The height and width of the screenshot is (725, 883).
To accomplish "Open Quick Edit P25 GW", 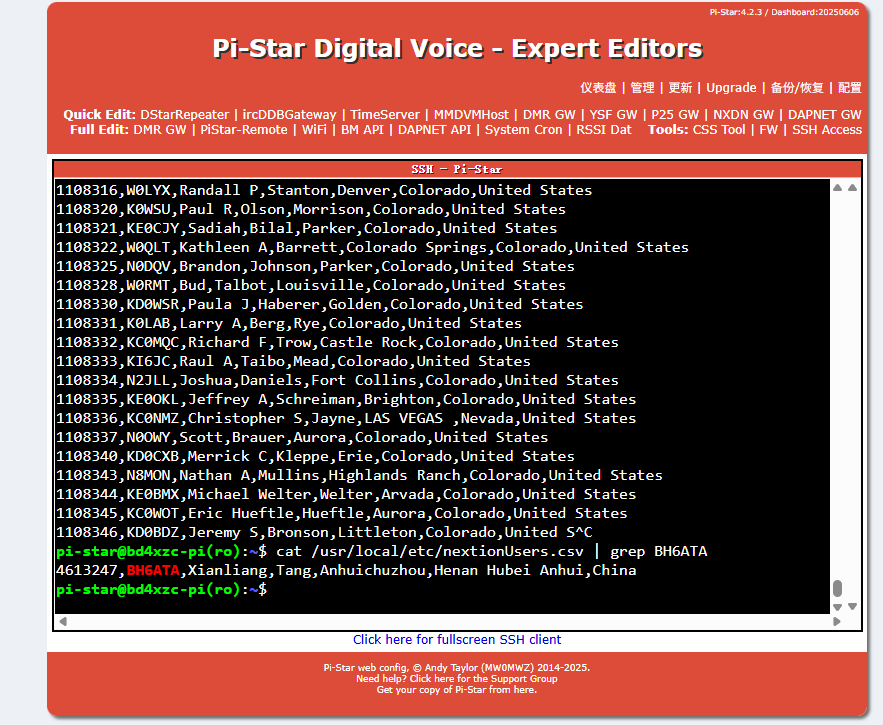I will 675,114.
